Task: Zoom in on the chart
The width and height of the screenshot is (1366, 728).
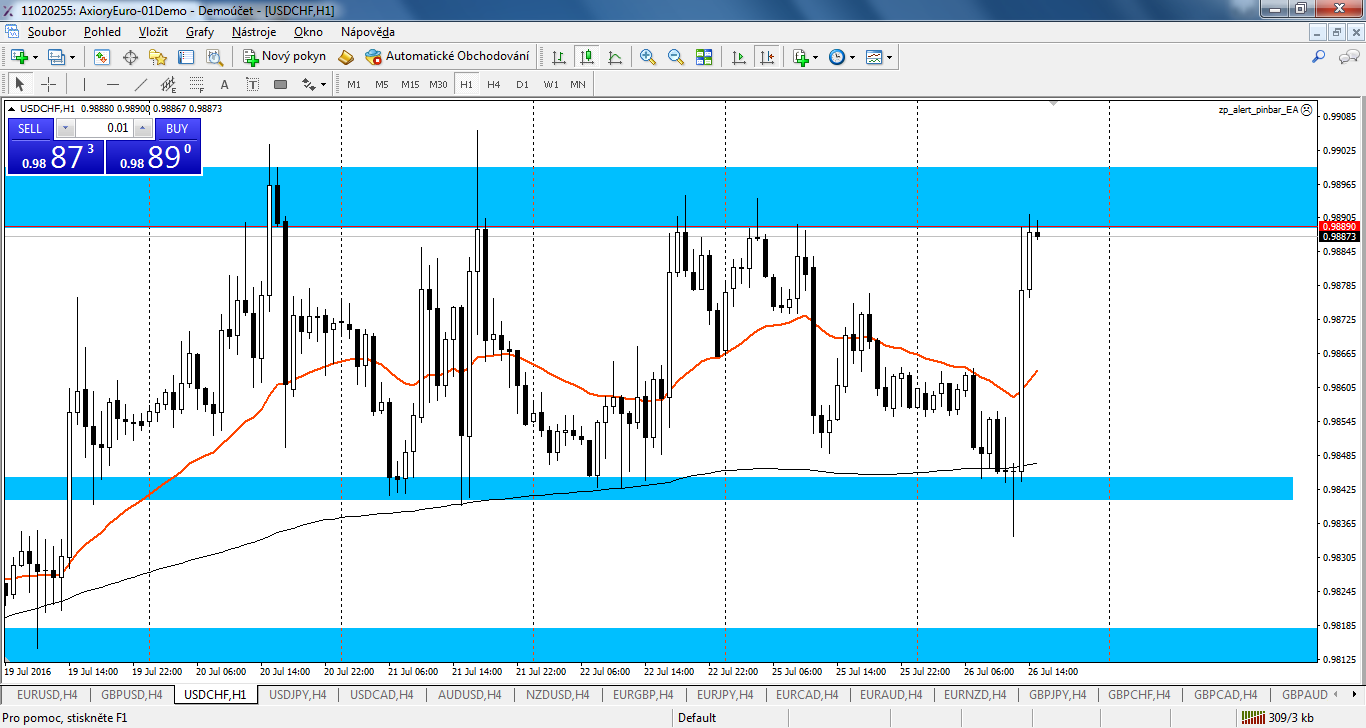Action: point(648,57)
